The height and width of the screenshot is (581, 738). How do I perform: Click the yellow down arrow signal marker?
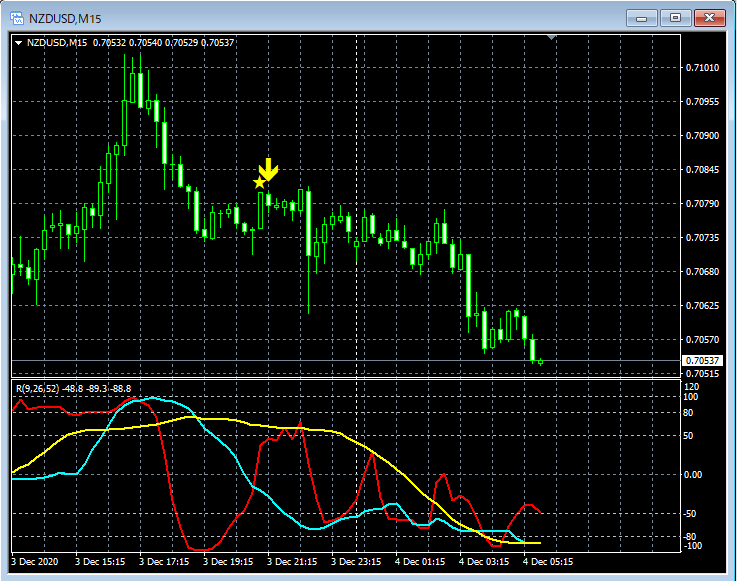(x=268, y=168)
